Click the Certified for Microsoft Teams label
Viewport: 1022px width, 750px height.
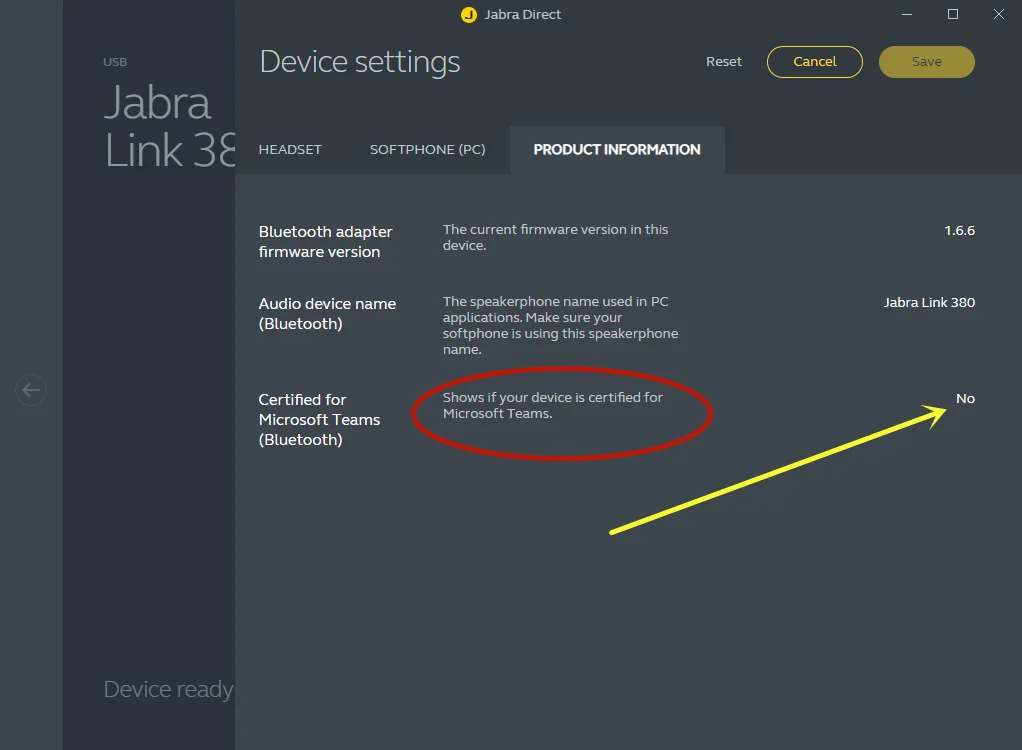(320, 419)
